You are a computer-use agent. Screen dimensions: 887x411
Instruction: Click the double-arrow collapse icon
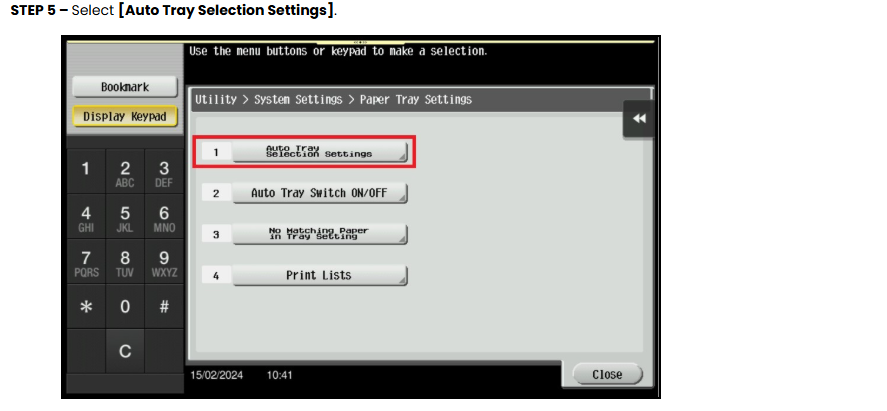[x=639, y=119]
